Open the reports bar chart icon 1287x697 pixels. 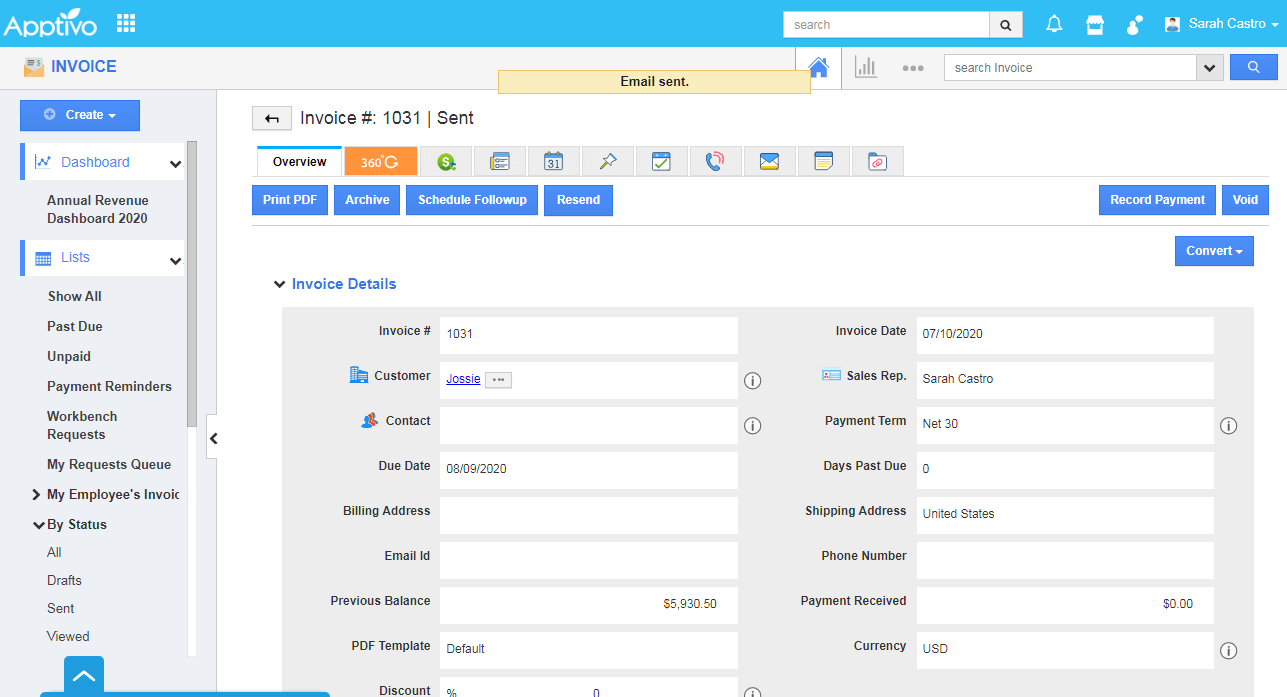865,67
